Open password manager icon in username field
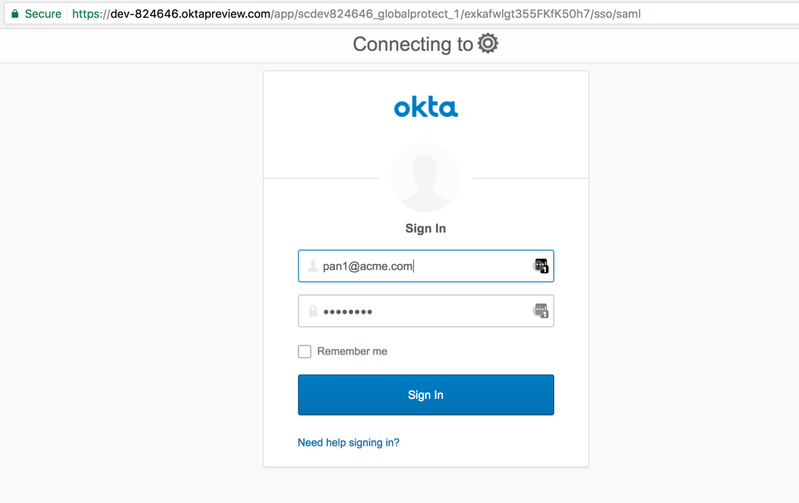The width and height of the screenshot is (799, 503). tap(541, 266)
